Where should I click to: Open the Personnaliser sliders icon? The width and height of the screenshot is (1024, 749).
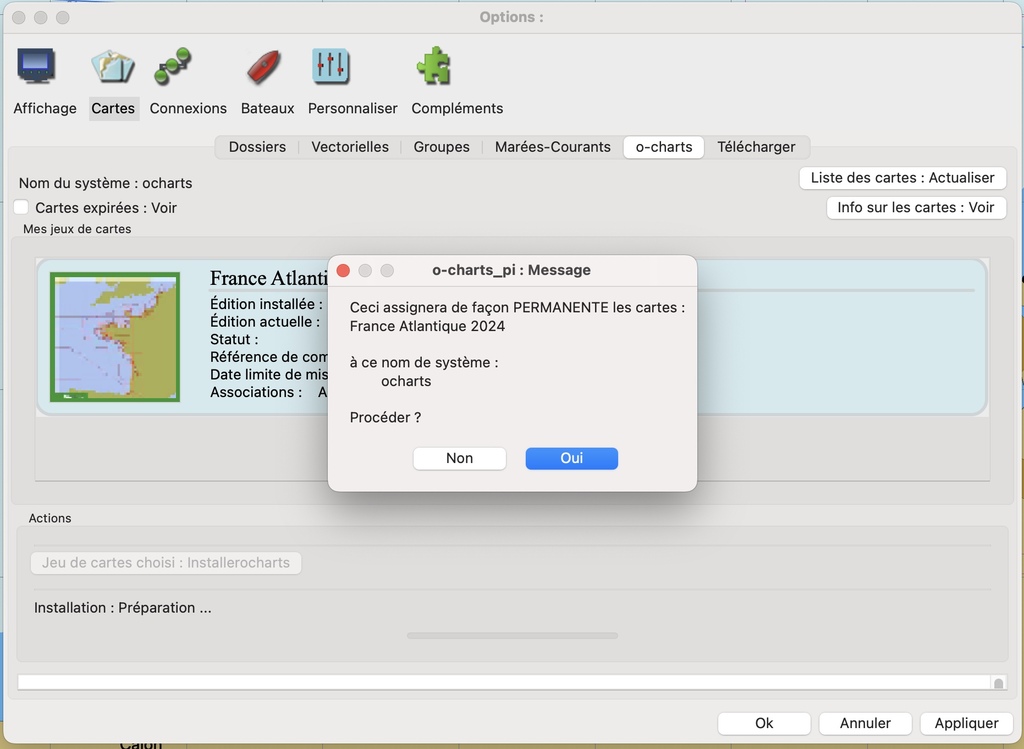pyautogui.click(x=330, y=66)
